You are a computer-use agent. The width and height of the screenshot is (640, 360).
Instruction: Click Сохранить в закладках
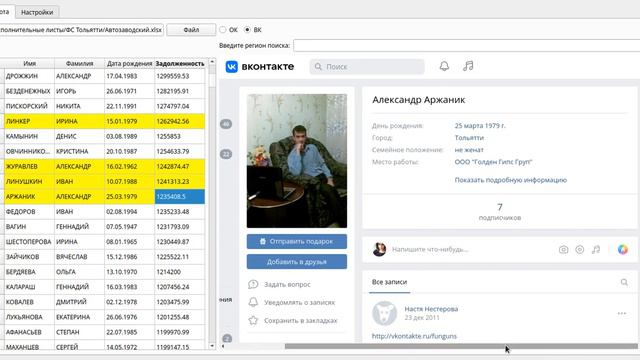(x=301, y=321)
